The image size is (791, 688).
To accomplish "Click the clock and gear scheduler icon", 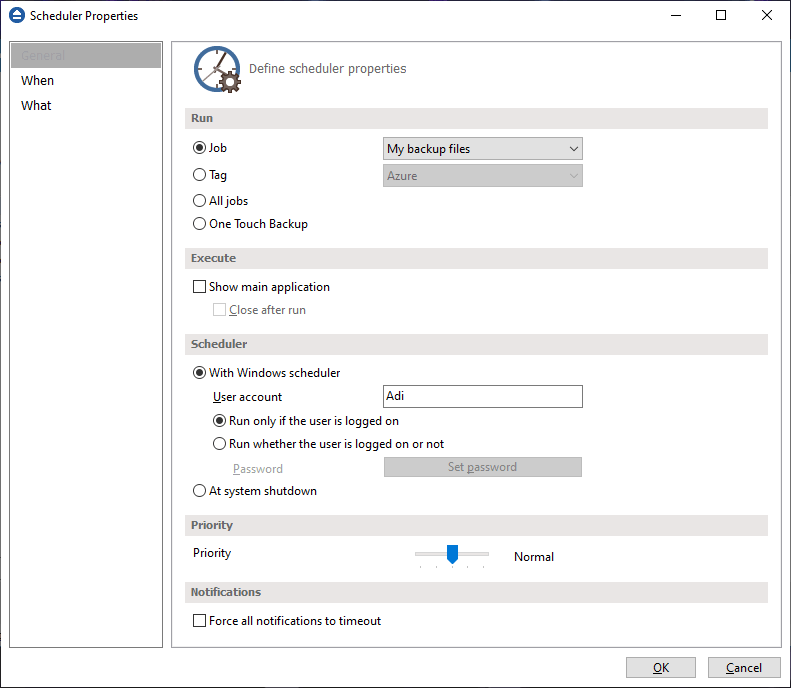I will (x=217, y=70).
